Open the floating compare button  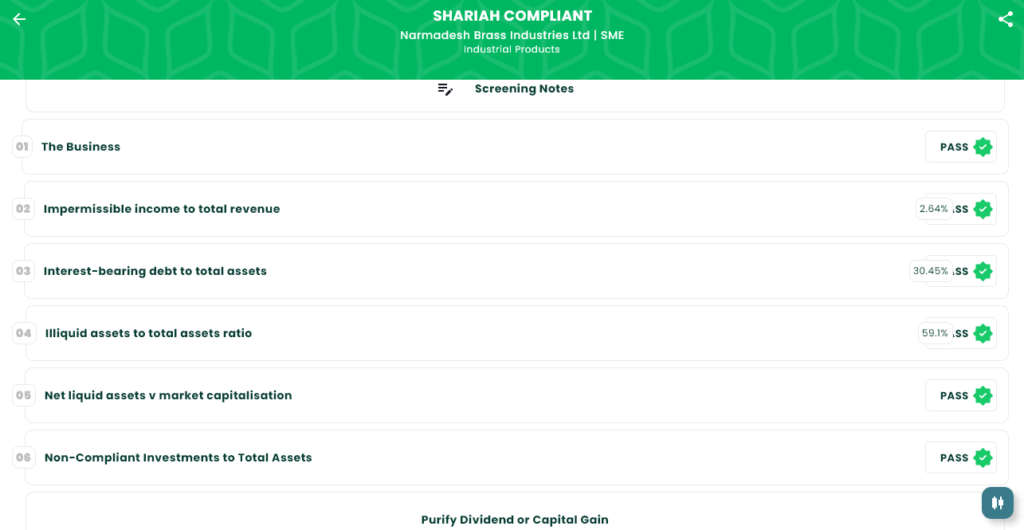tap(997, 502)
